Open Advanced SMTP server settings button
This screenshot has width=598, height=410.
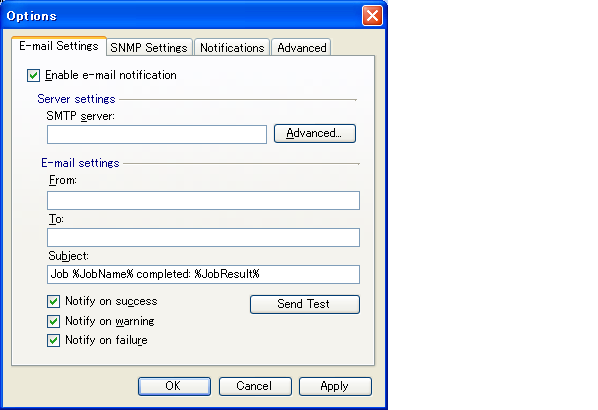click(x=315, y=133)
